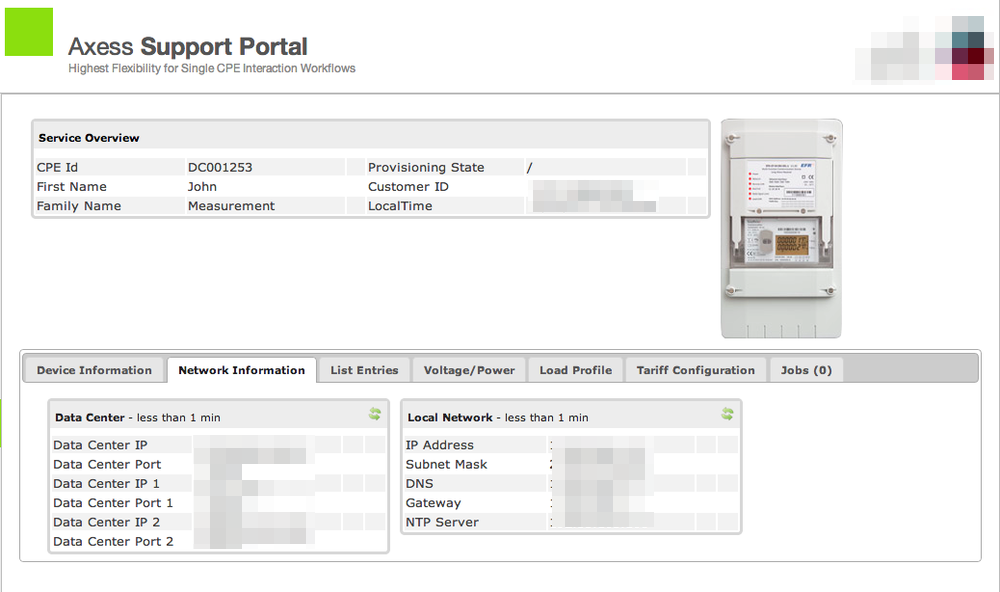Click the Data Center IP label
This screenshot has width=1000, height=592.
[x=100, y=445]
